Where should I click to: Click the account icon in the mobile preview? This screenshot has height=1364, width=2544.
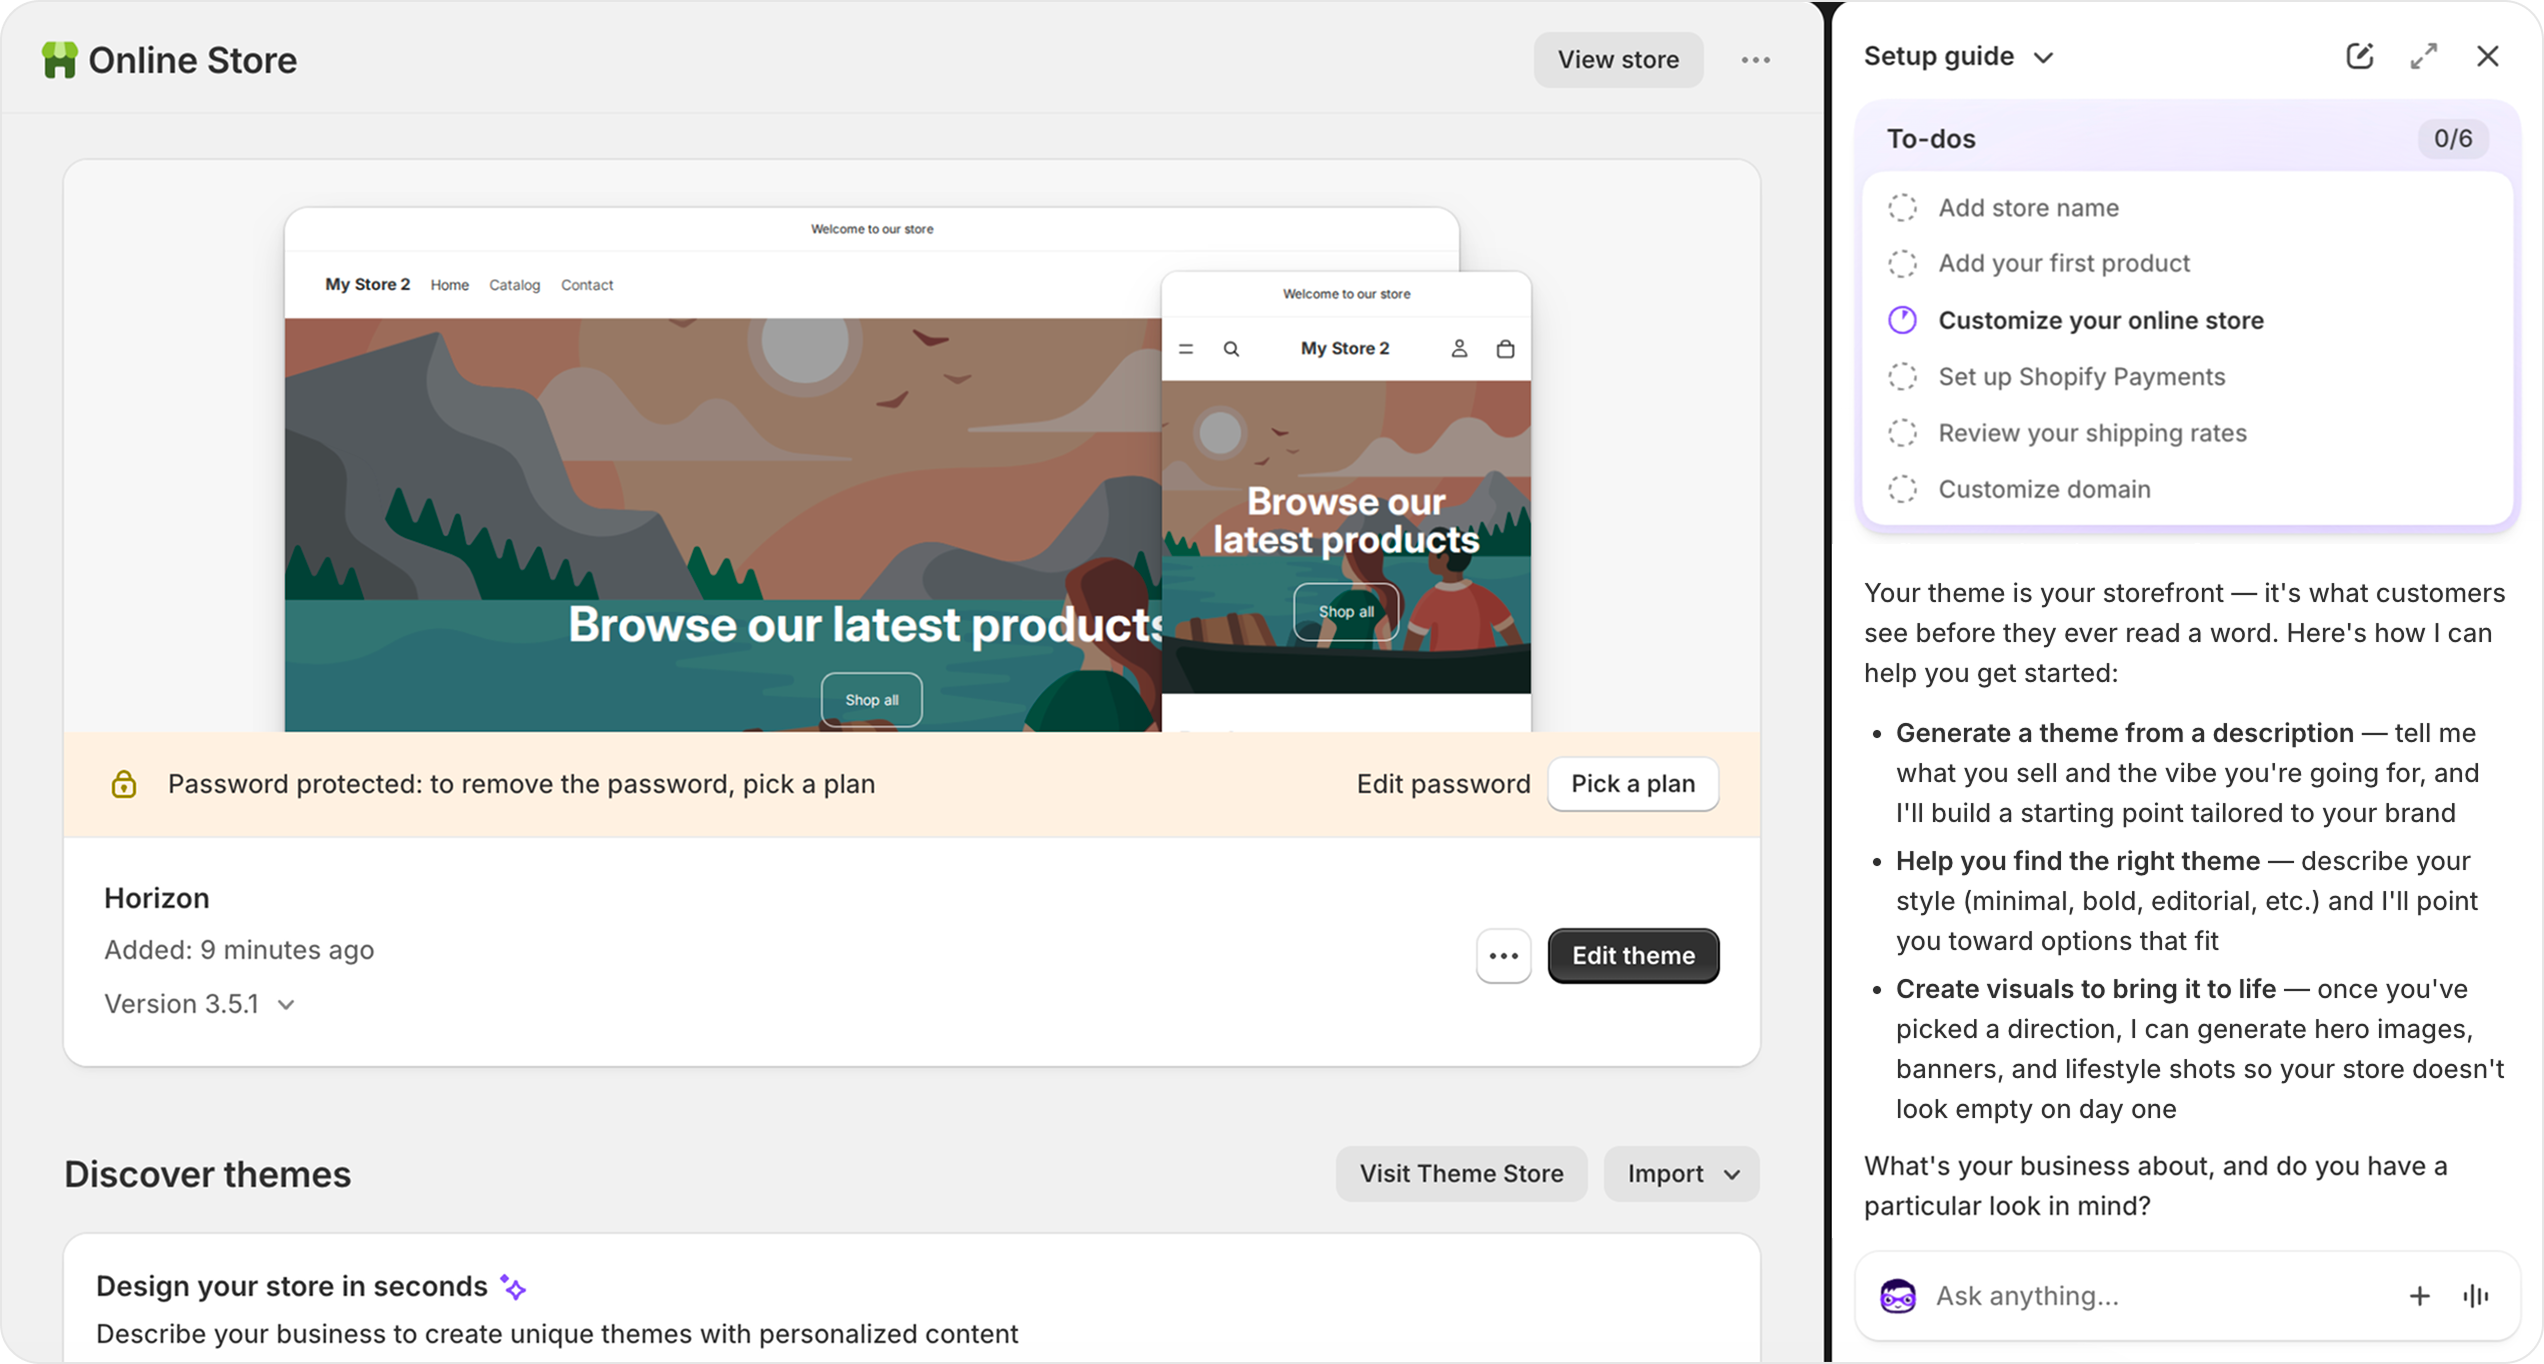tap(1459, 348)
